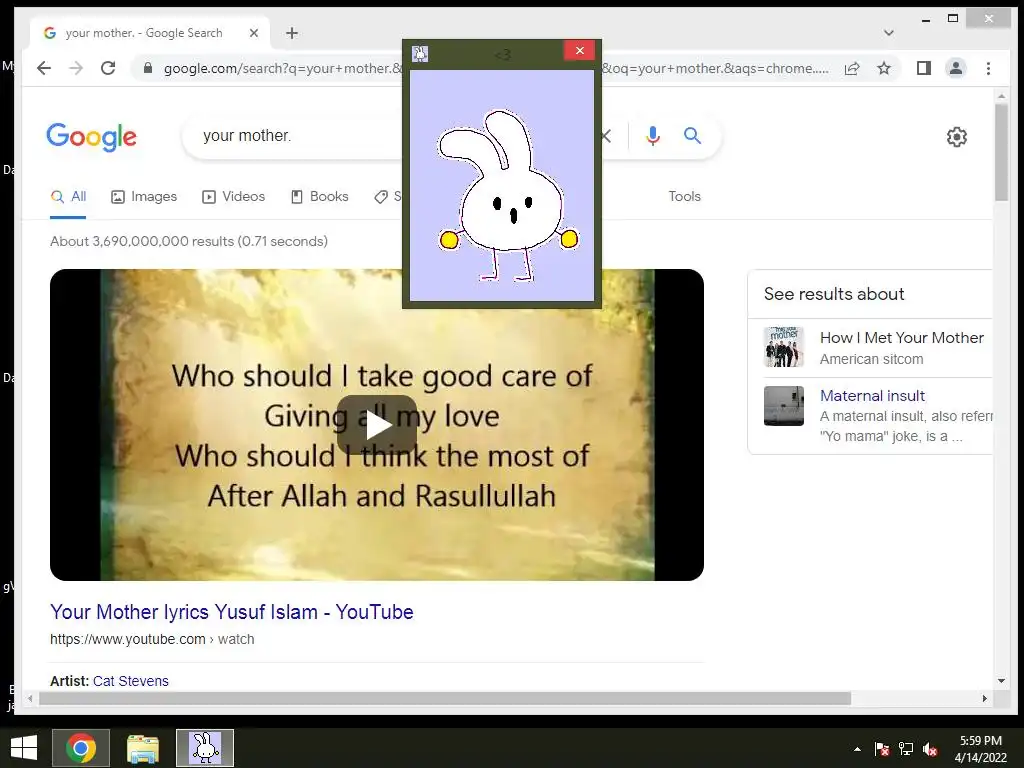The width and height of the screenshot is (1024, 768).
Task: Open the Chrome profile avatar menu
Action: pyautogui.click(x=955, y=68)
